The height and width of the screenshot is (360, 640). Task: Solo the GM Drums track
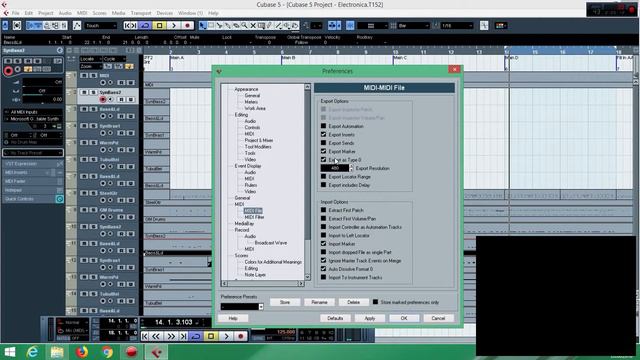(x=93, y=210)
